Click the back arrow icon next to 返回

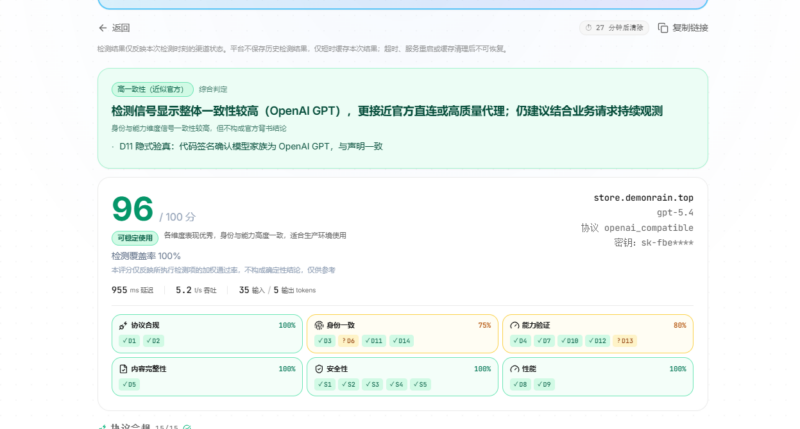[103, 28]
